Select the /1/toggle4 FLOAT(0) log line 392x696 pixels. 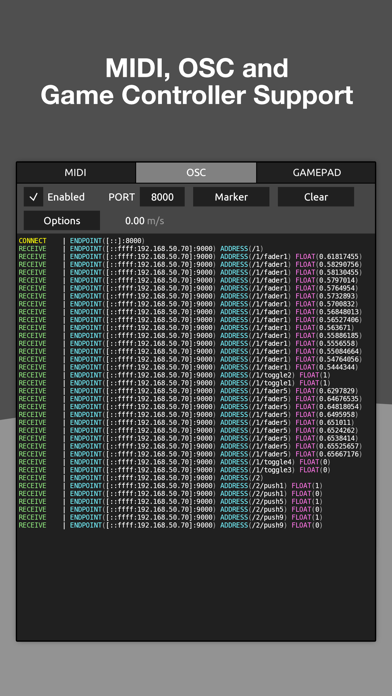[174, 462]
